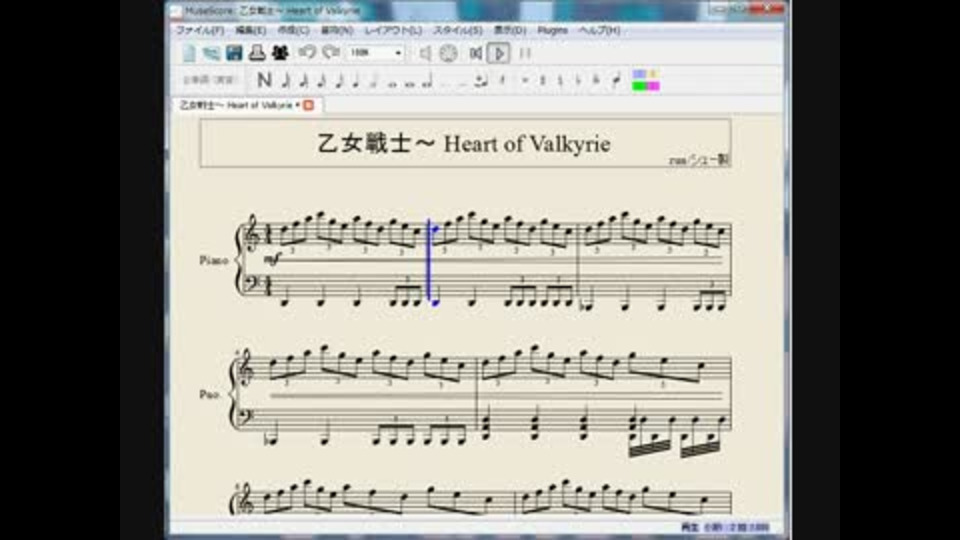Screen dimensions: 960x540
Task: Select the voice 2 swatch right of blue
Action: tap(653, 74)
